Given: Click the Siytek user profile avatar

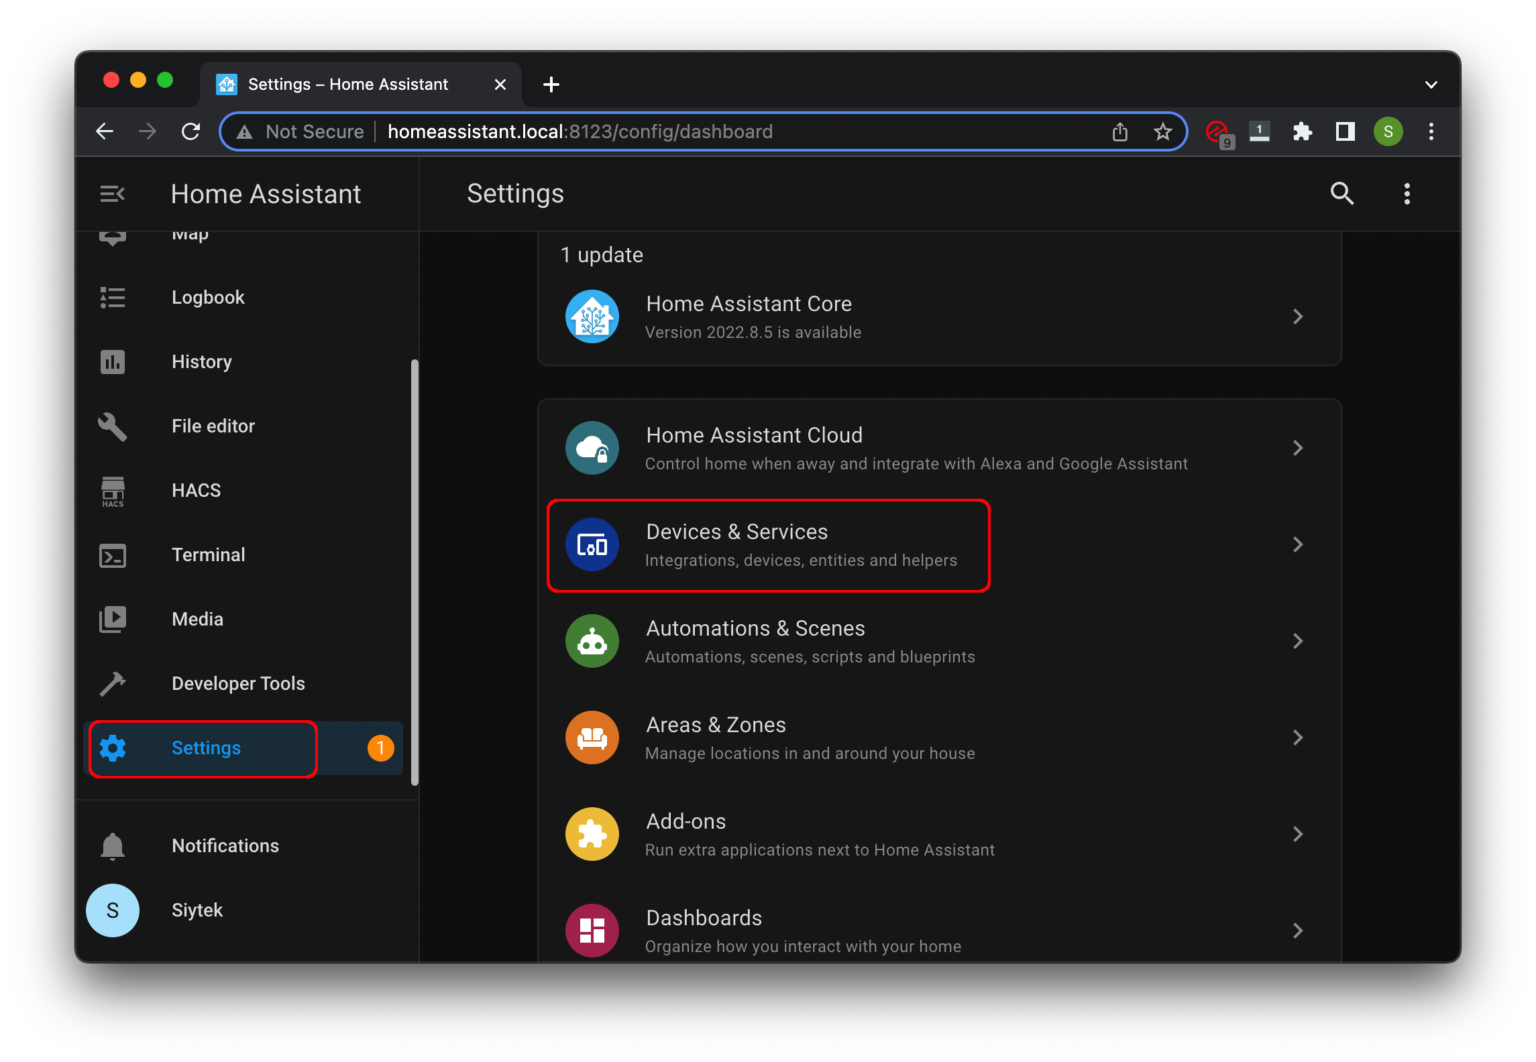Looking at the screenshot, I should tap(112, 910).
